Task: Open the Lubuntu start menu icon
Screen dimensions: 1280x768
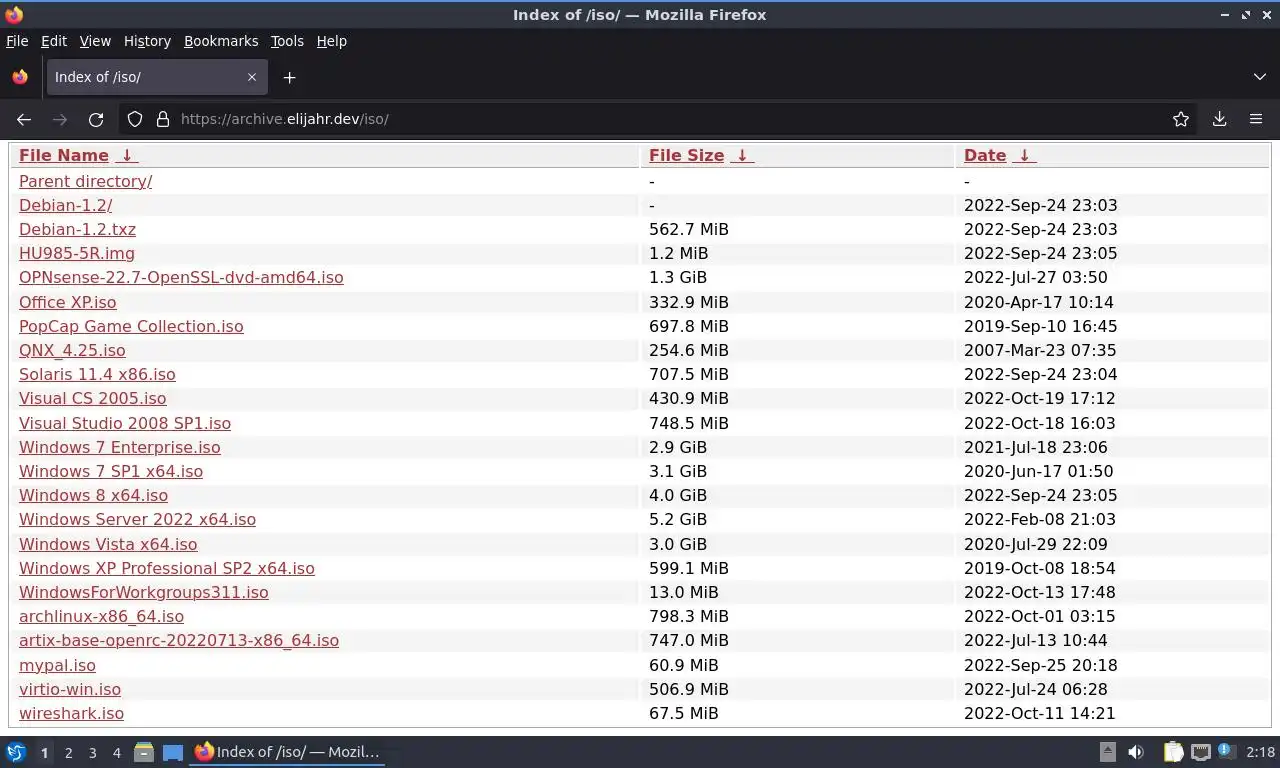Action: (x=15, y=752)
